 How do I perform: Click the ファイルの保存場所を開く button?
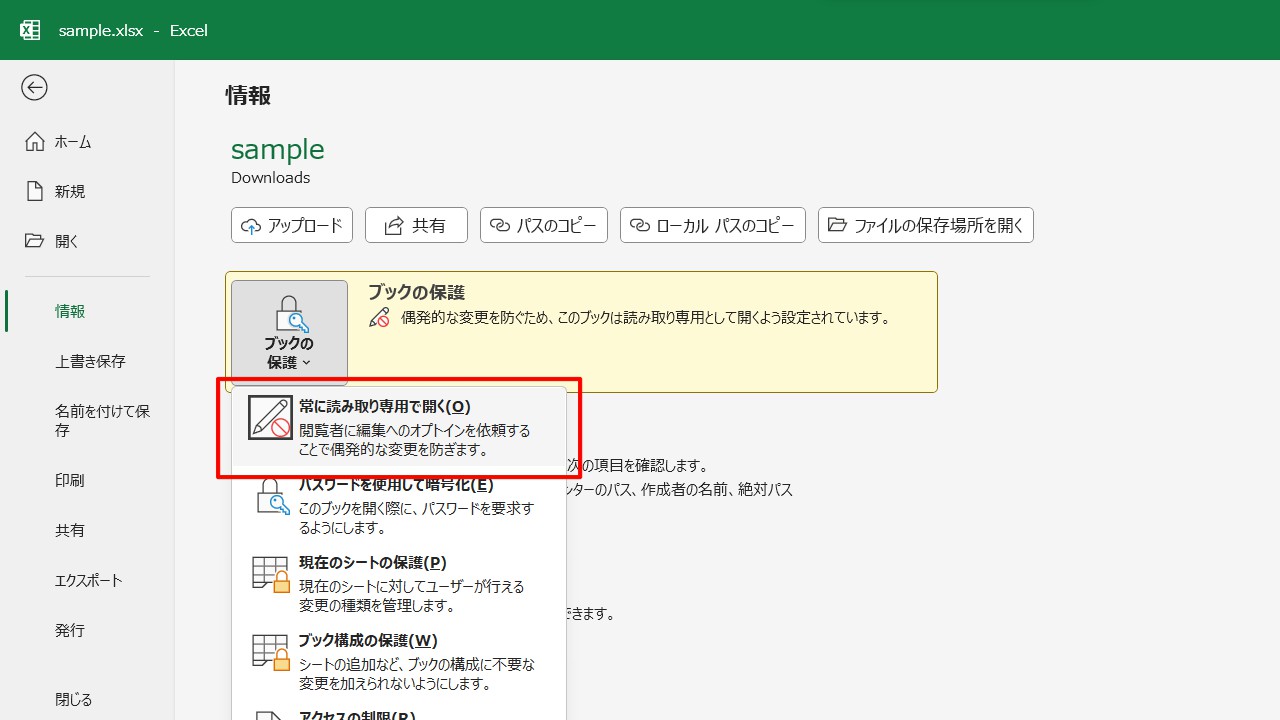tap(925, 225)
